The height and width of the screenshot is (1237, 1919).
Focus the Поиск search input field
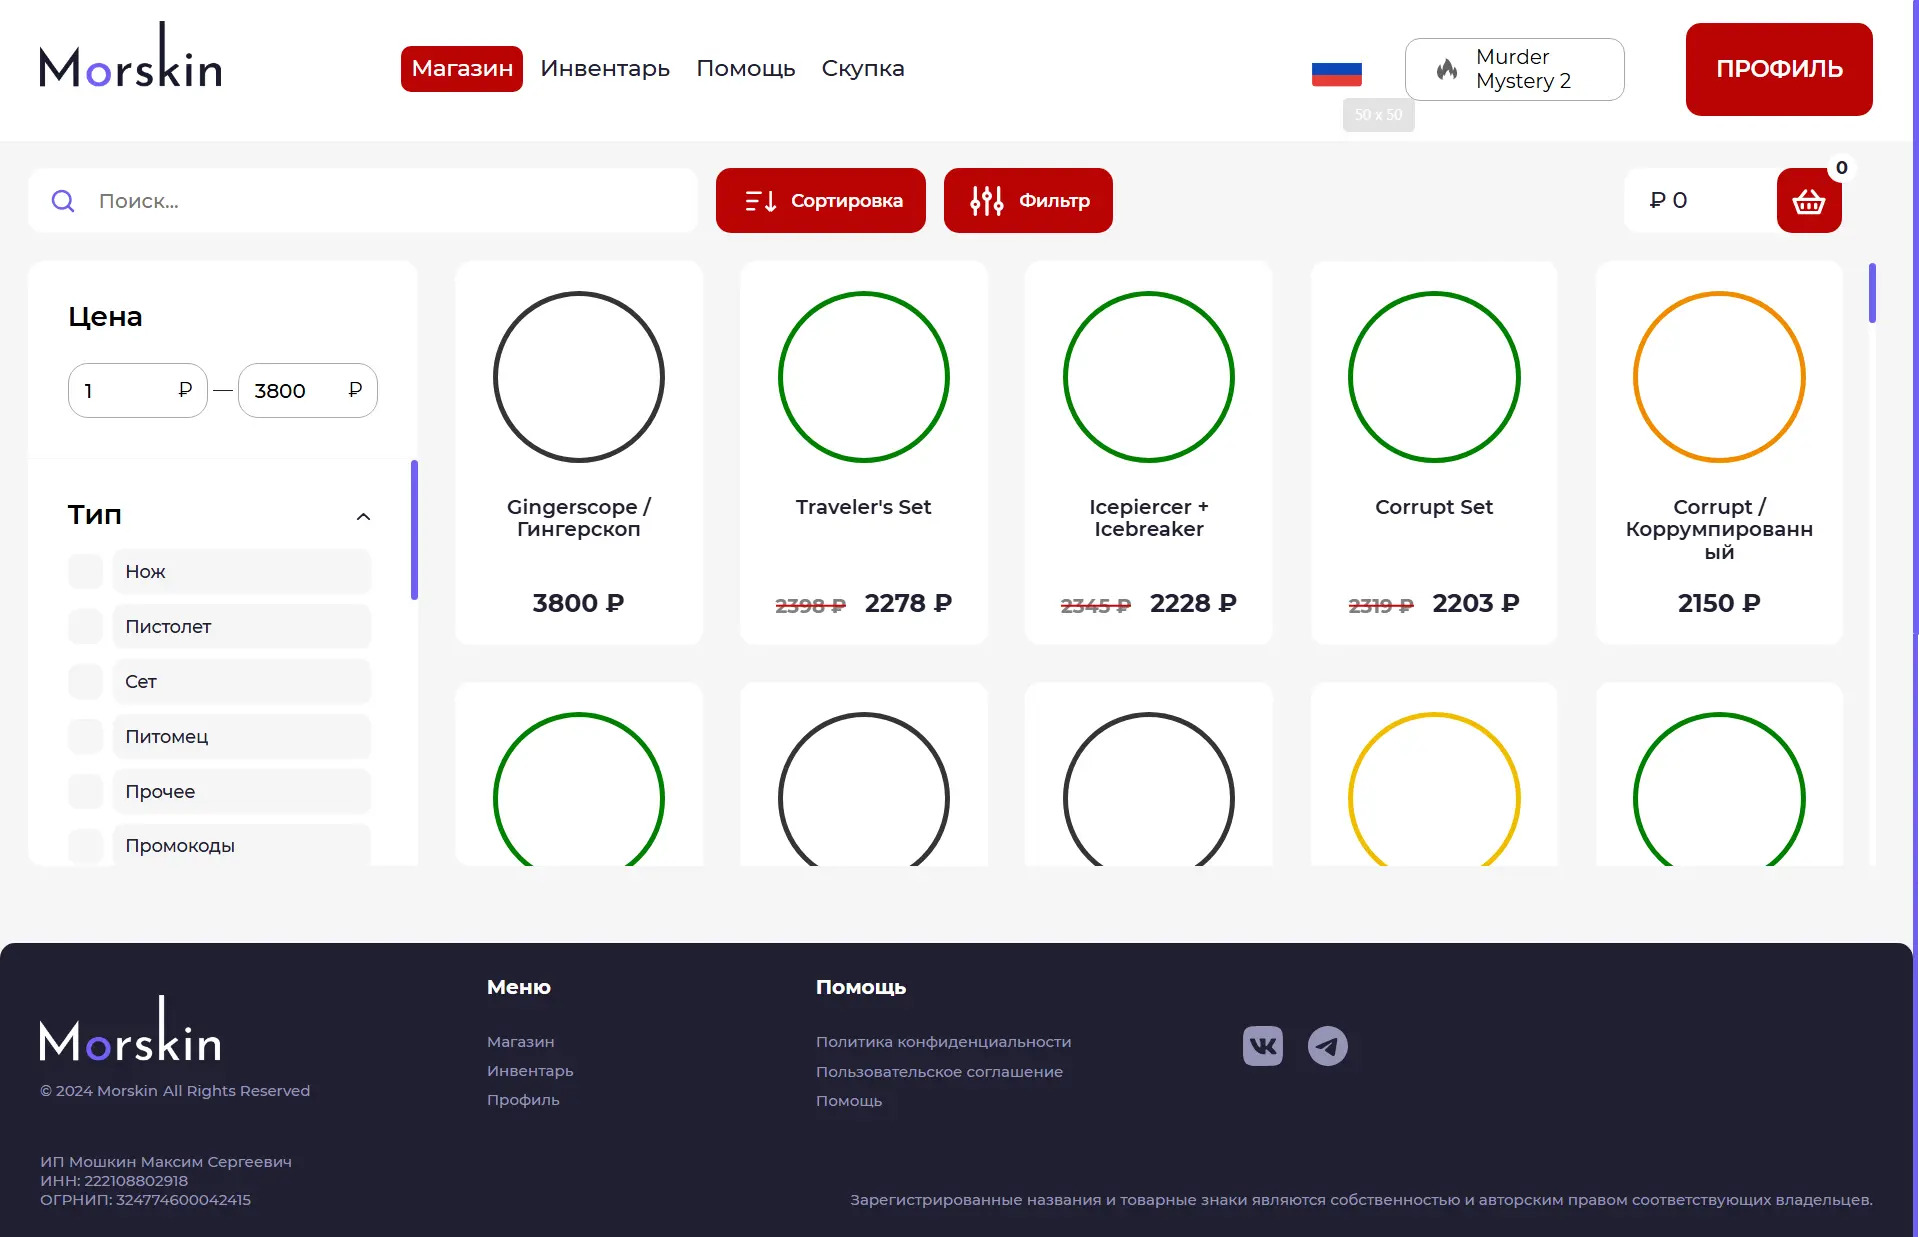(362, 201)
